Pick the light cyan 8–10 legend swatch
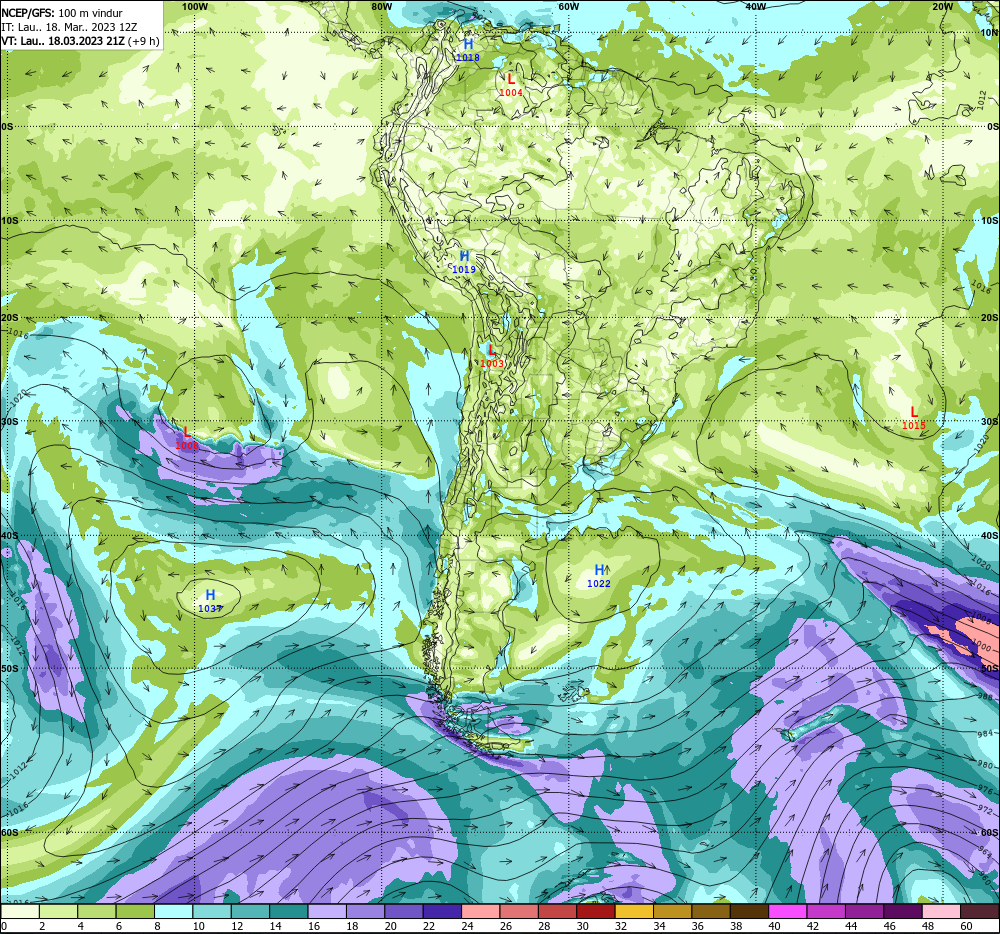 click(173, 911)
